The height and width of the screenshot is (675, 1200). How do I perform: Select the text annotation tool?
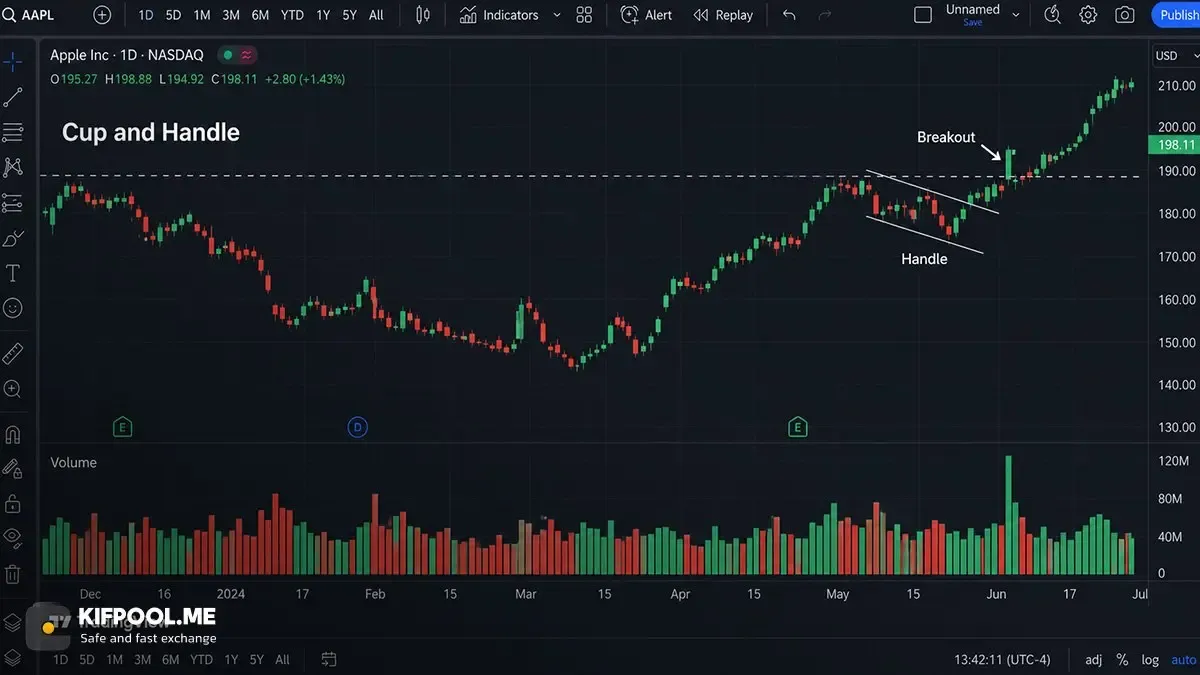(x=13, y=273)
